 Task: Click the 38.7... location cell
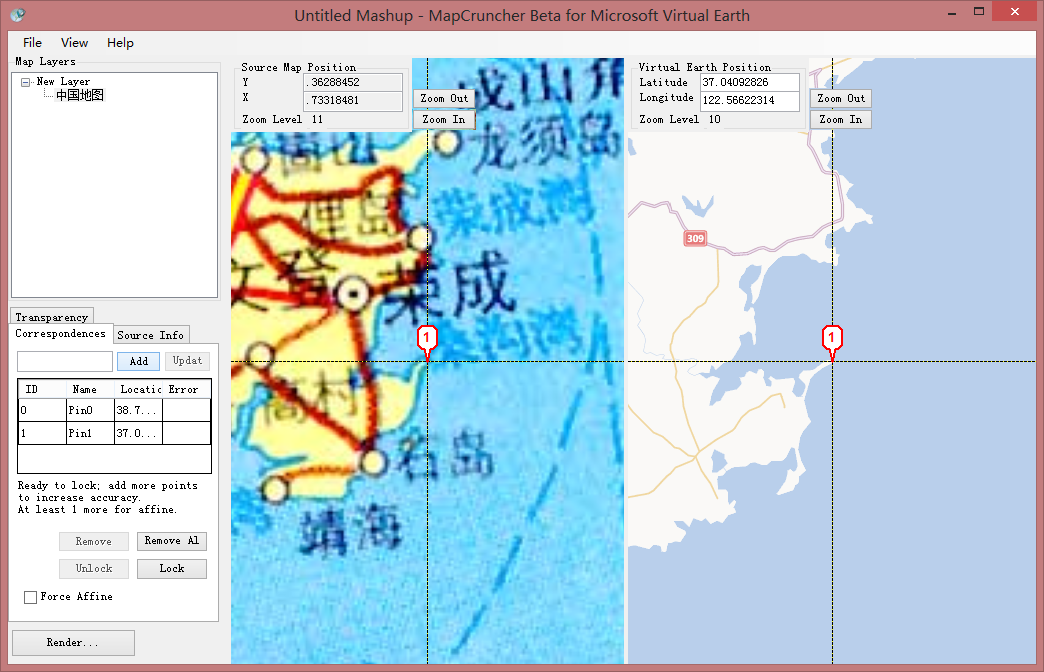coord(138,410)
